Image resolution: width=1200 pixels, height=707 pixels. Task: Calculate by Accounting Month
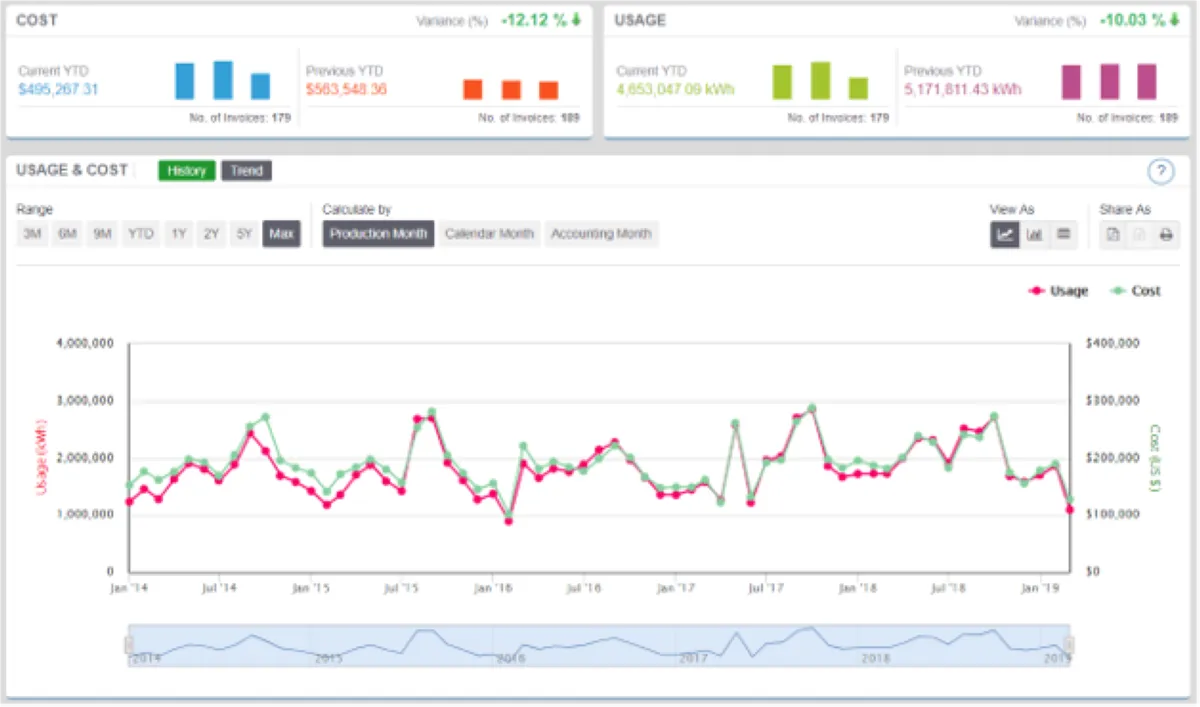601,234
